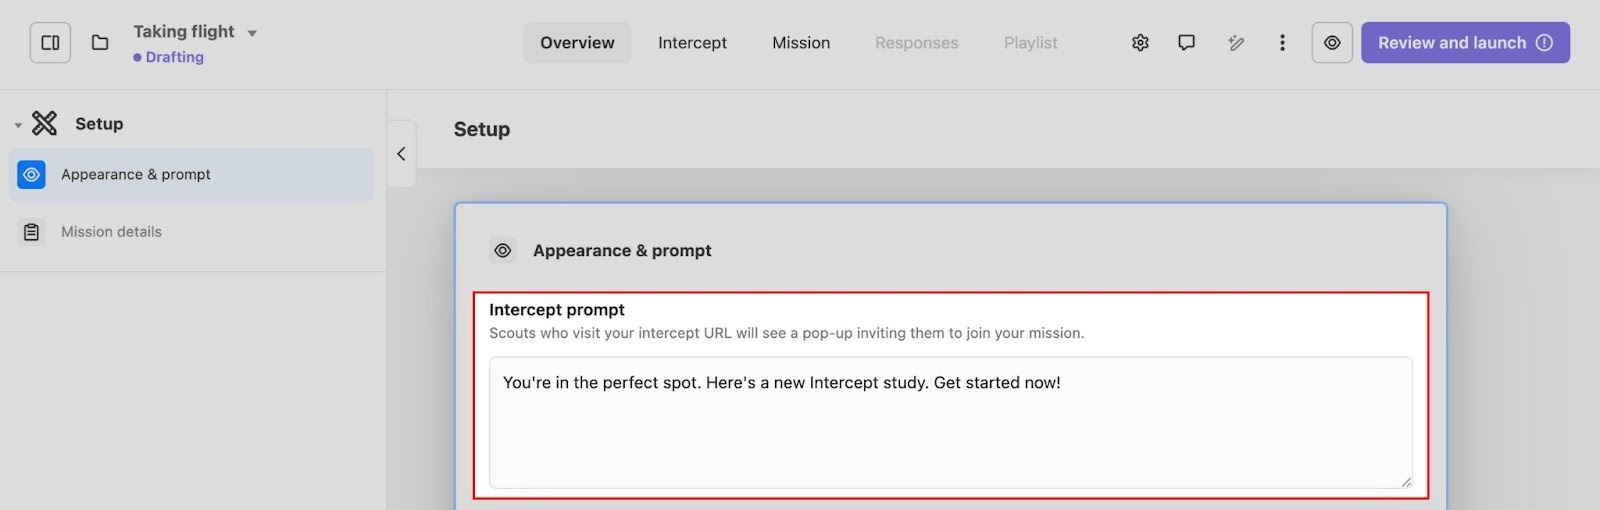Open settings gear icon
The height and width of the screenshot is (510, 1600).
(1140, 43)
